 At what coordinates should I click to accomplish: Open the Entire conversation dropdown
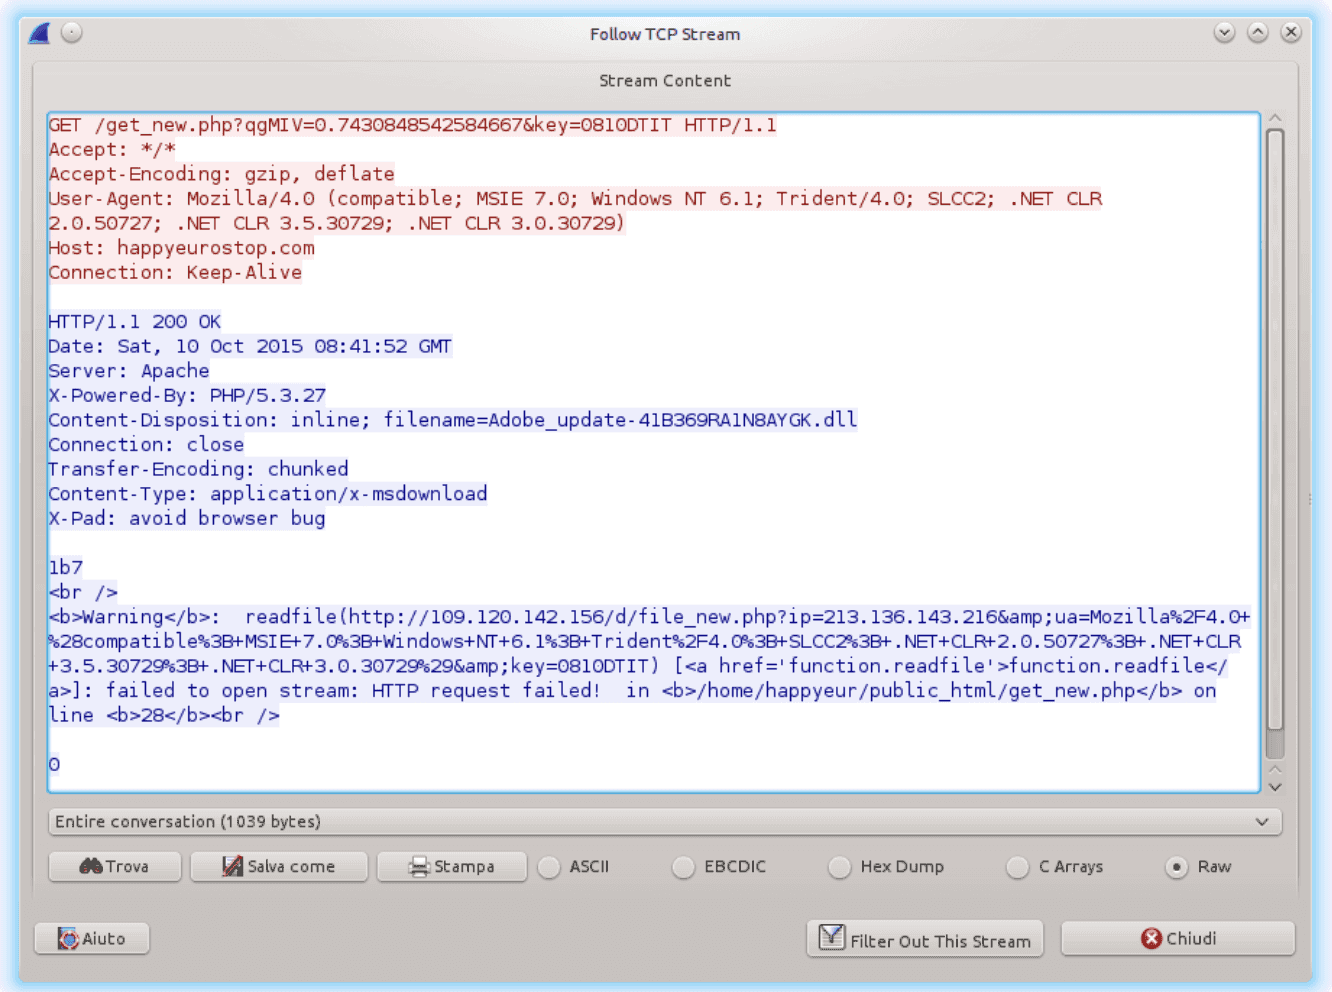tap(664, 822)
